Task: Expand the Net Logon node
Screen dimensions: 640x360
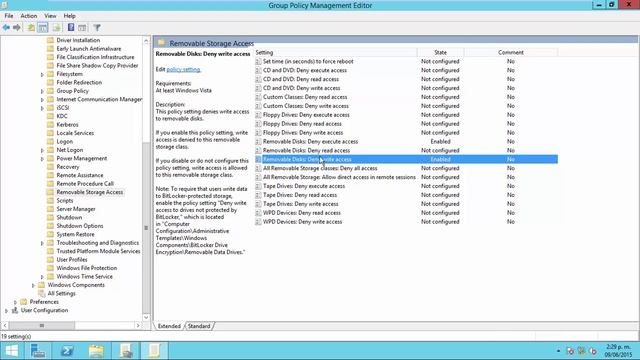Action: point(42,150)
